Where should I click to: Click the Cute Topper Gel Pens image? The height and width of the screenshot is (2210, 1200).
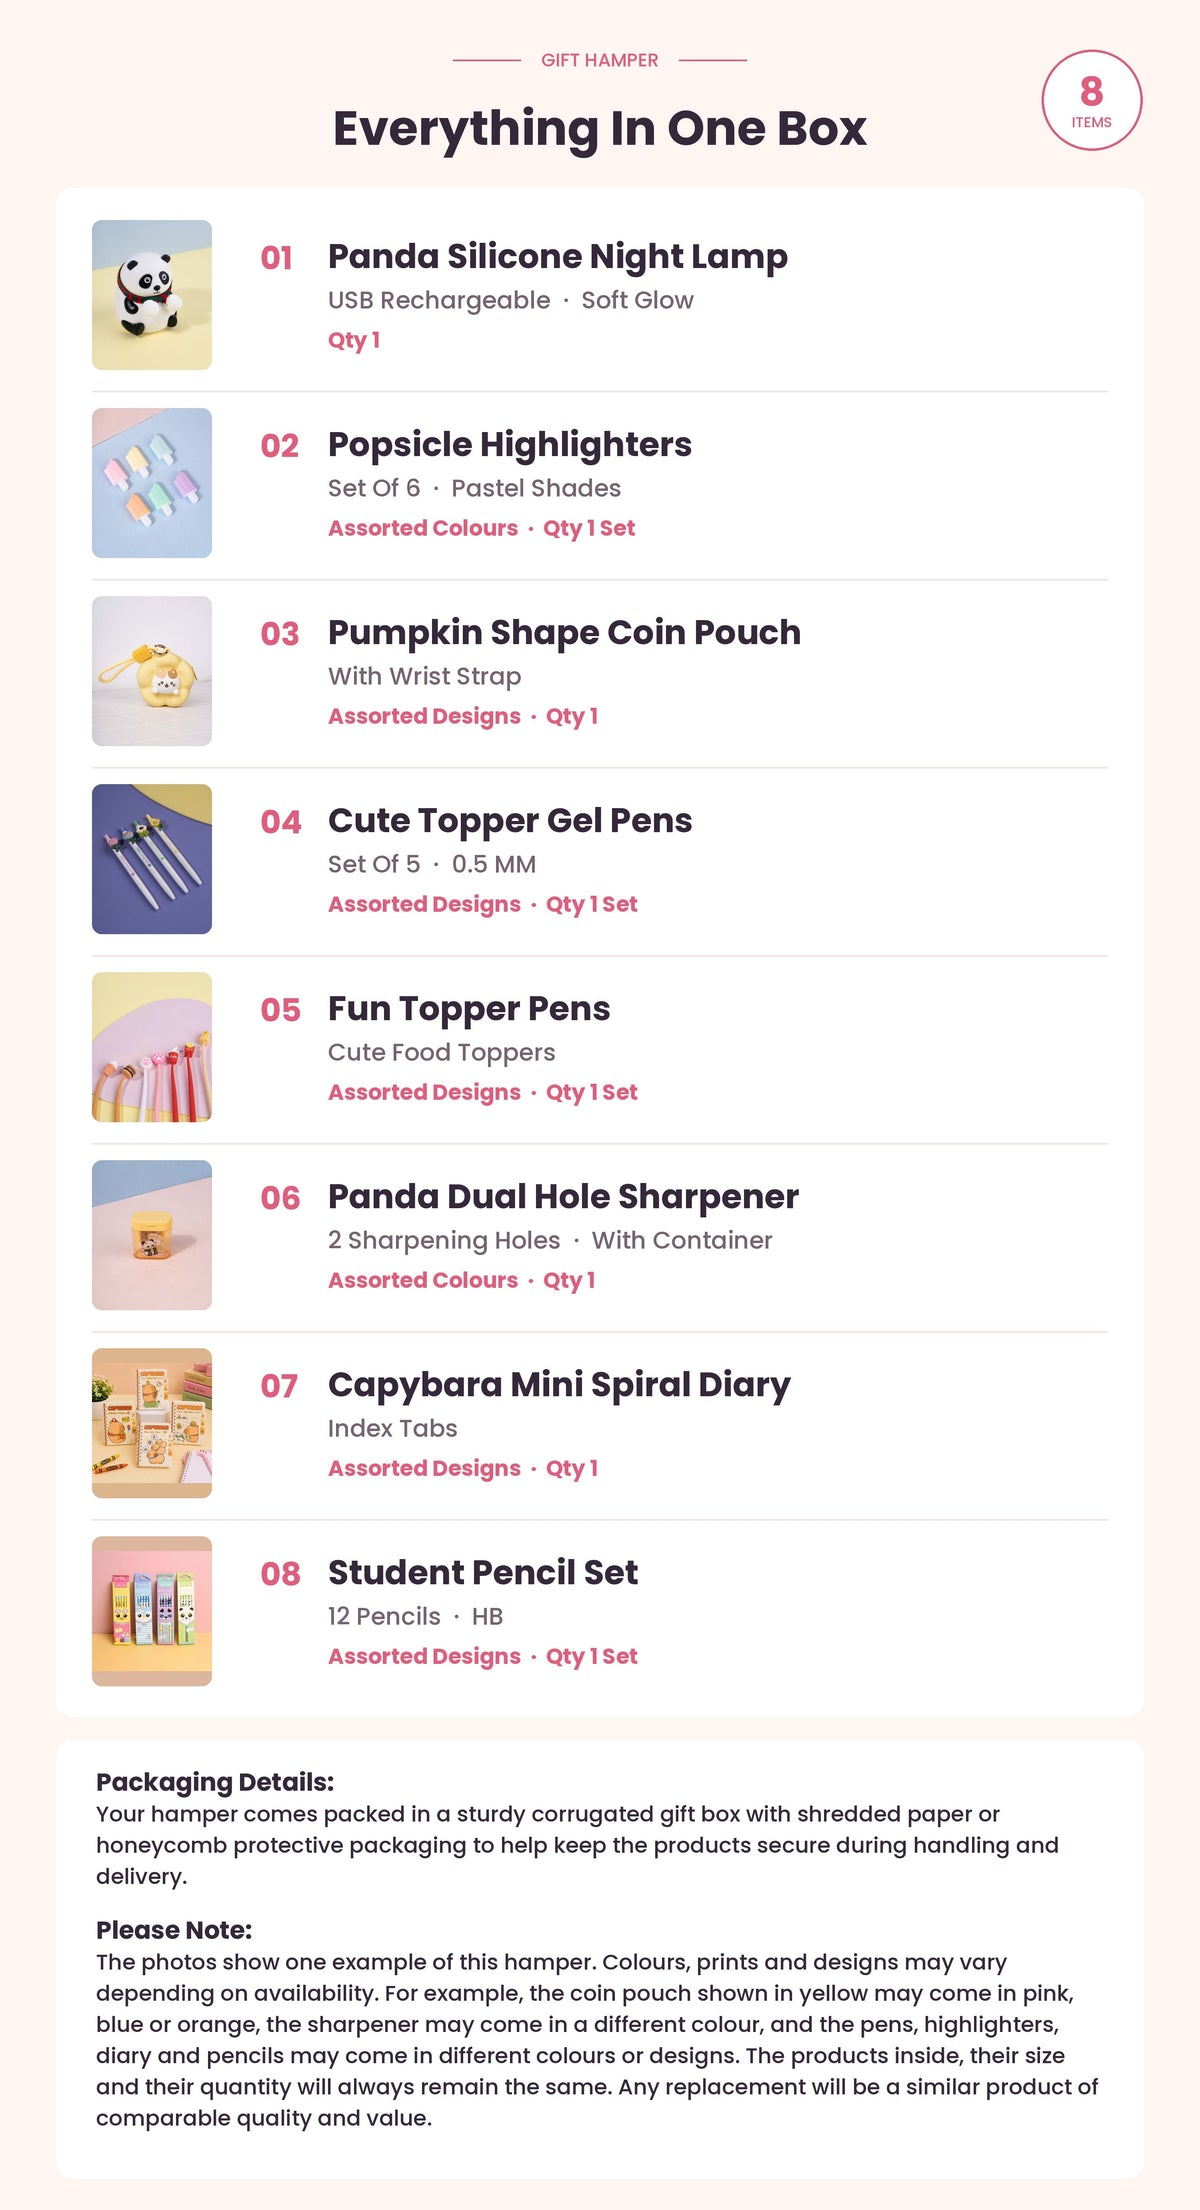pyautogui.click(x=152, y=859)
